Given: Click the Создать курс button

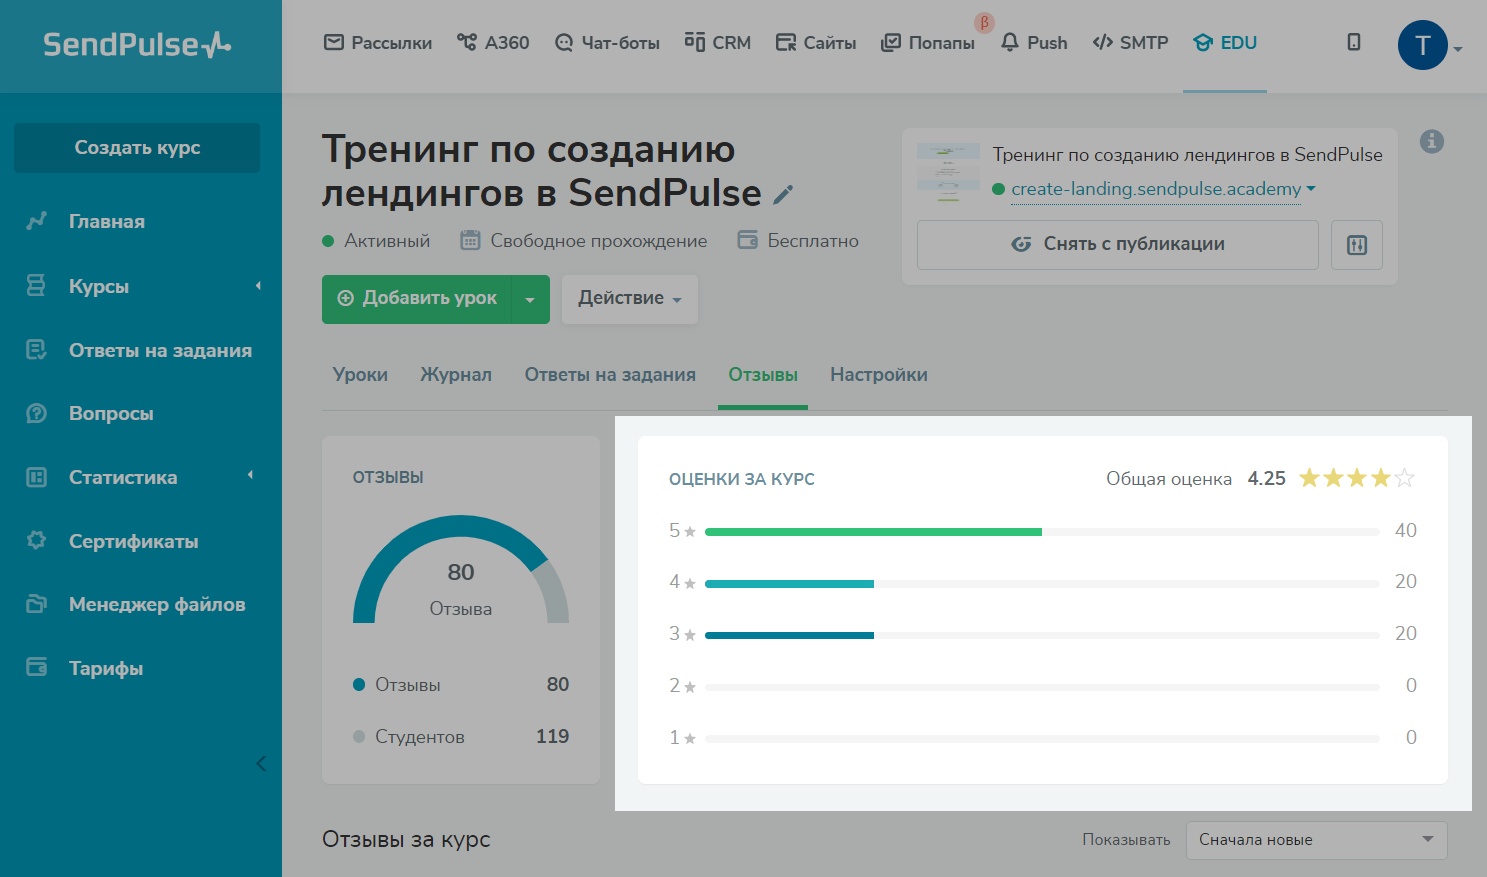Looking at the screenshot, I should [x=137, y=148].
